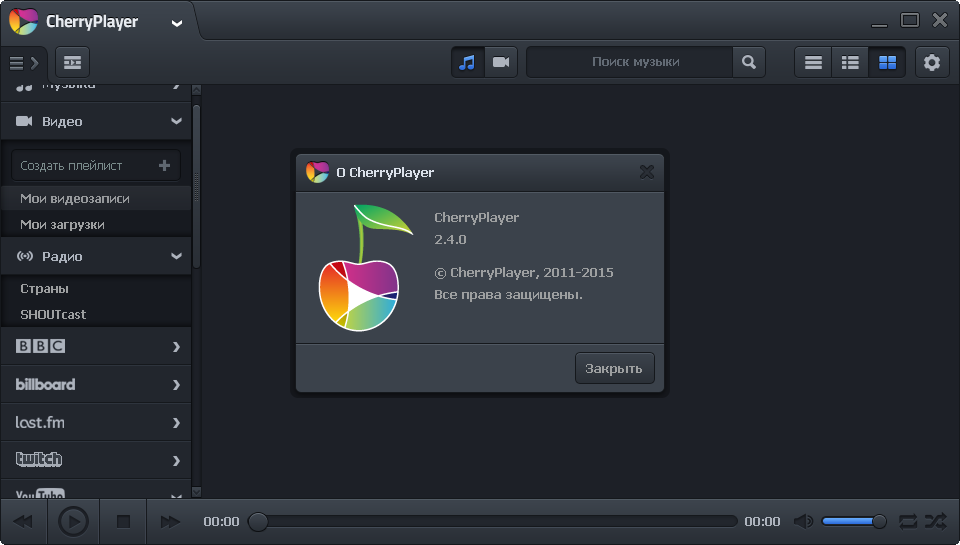Click the 'Закрыть' button
The height and width of the screenshot is (545, 960).
(615, 368)
